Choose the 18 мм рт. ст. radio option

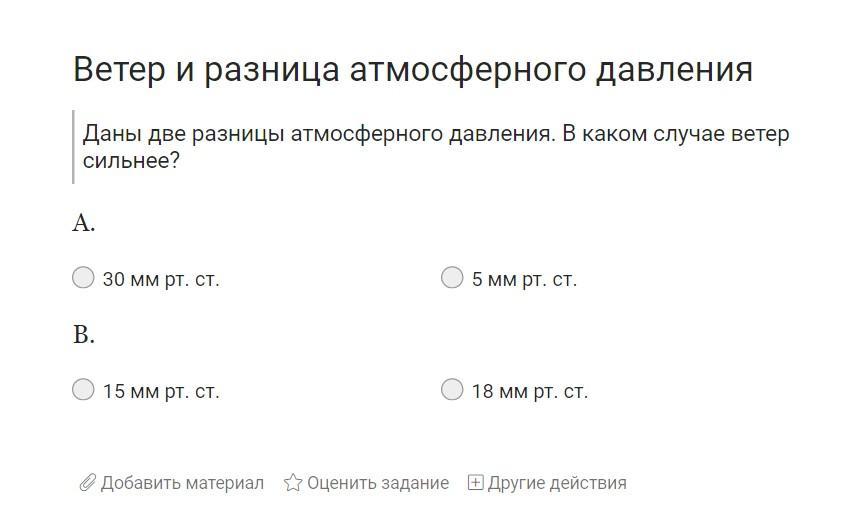click(452, 389)
